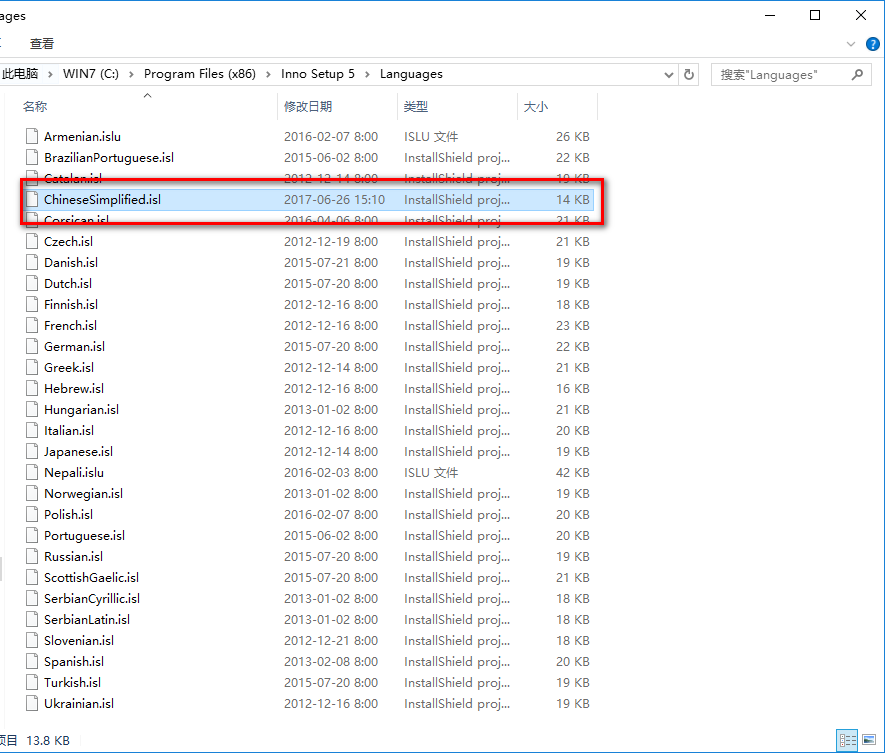Click the ISLU 文件 type of Armenian.islu
The width and height of the screenshot is (885, 753).
click(431, 137)
